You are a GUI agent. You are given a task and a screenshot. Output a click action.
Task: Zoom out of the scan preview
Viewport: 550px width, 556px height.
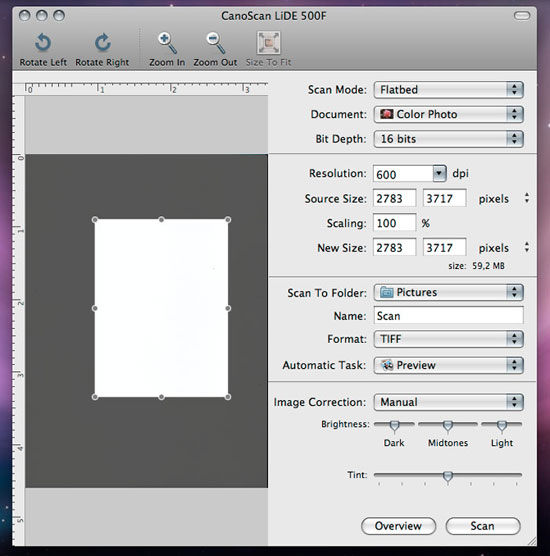coord(215,50)
